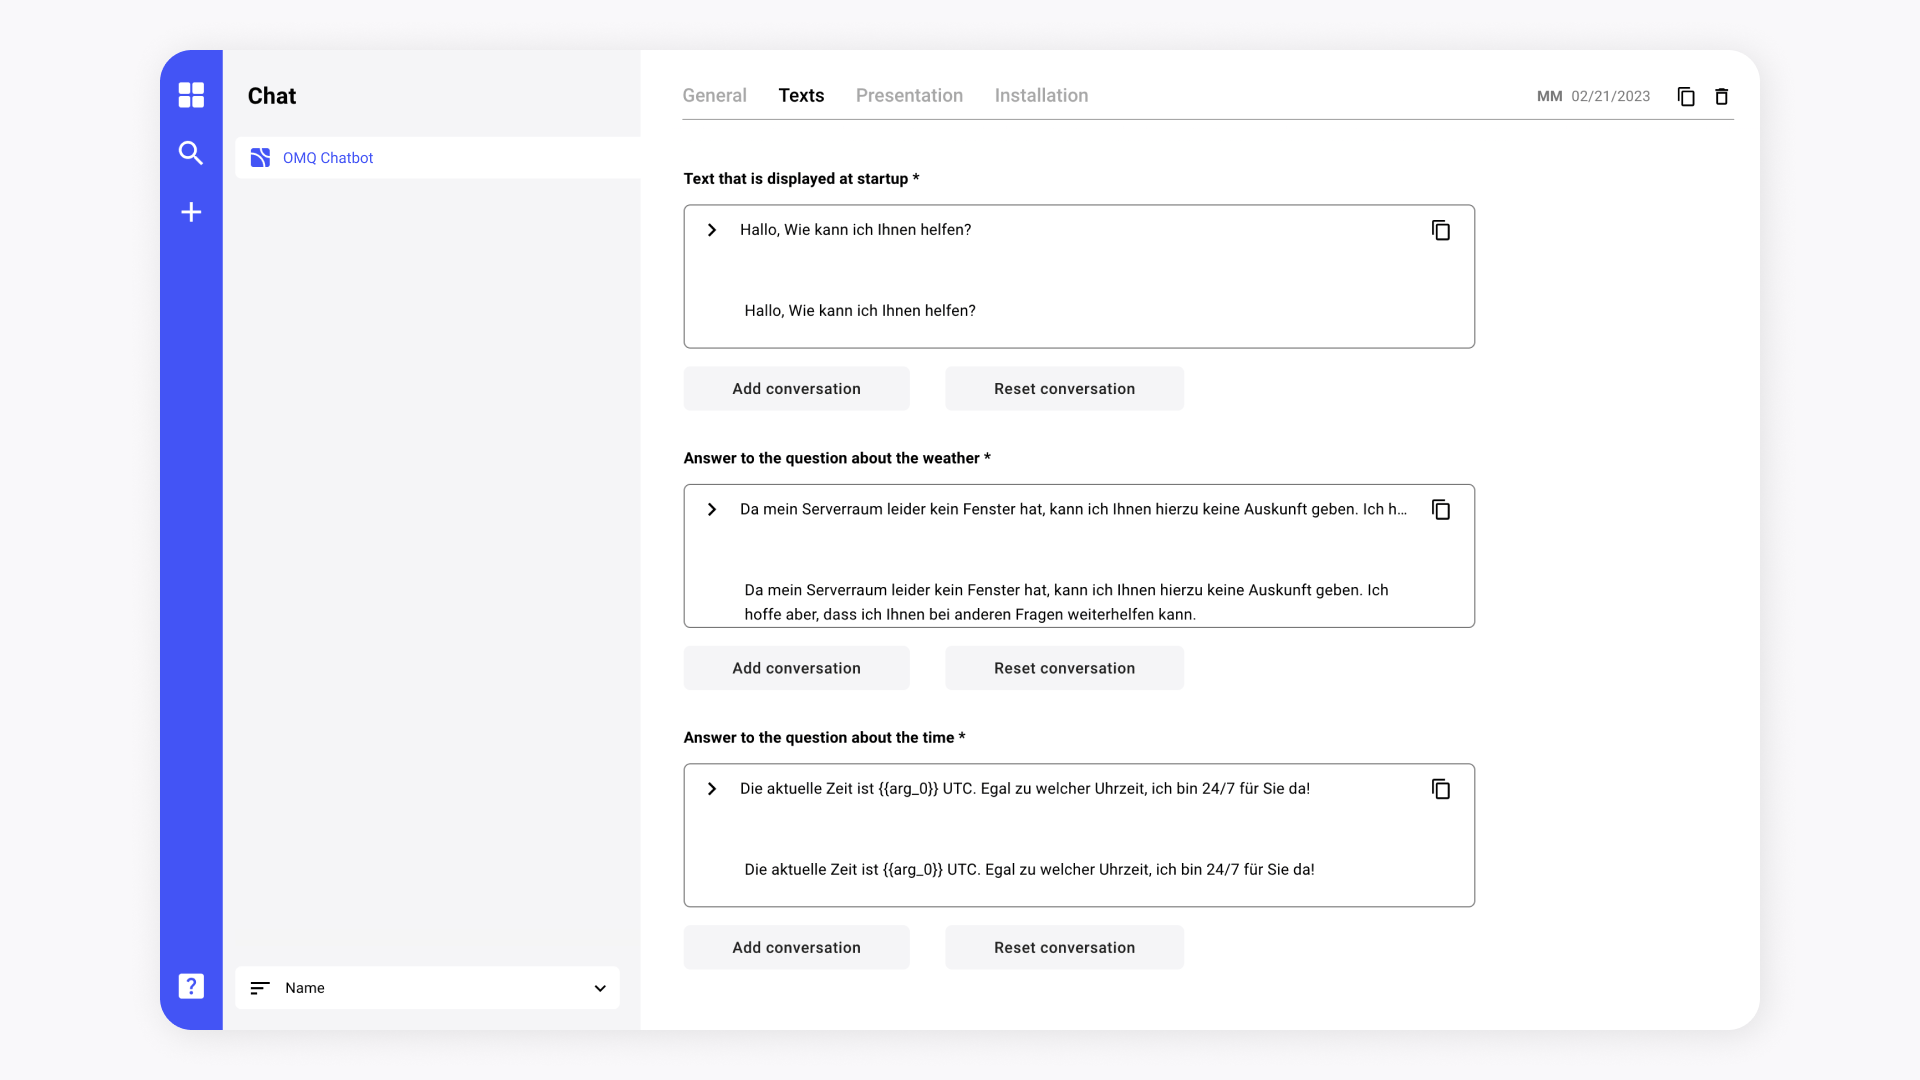The width and height of the screenshot is (1920, 1080).
Task: Click the sort icon beside Name
Action: coord(260,988)
